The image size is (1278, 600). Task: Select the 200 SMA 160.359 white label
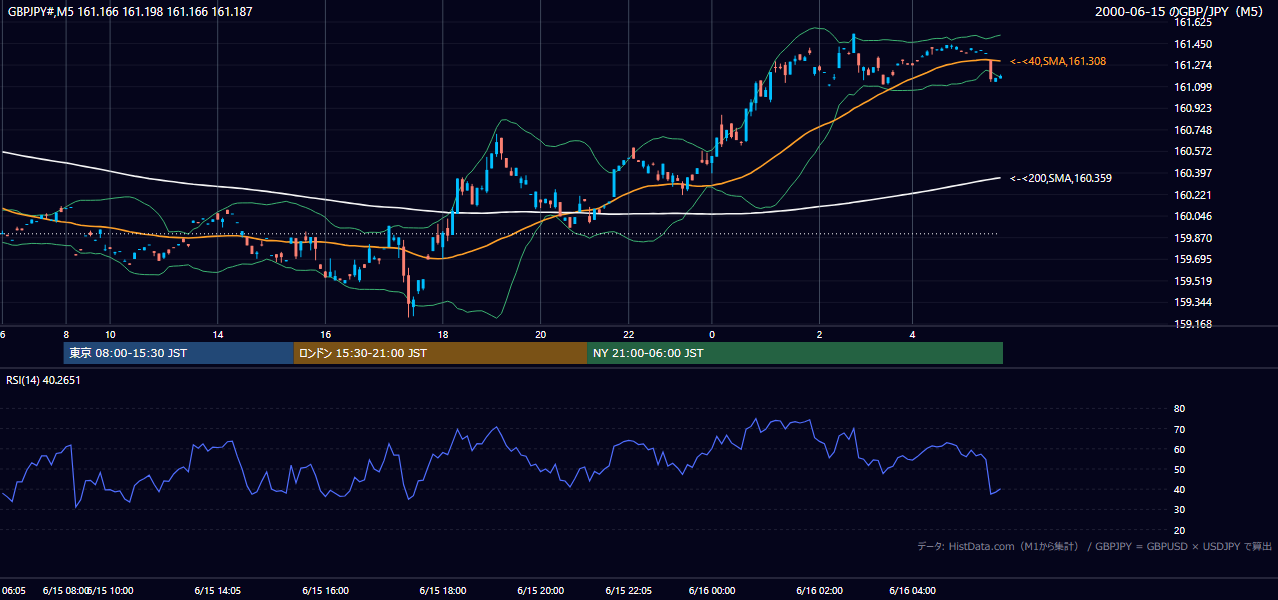click(x=1061, y=178)
